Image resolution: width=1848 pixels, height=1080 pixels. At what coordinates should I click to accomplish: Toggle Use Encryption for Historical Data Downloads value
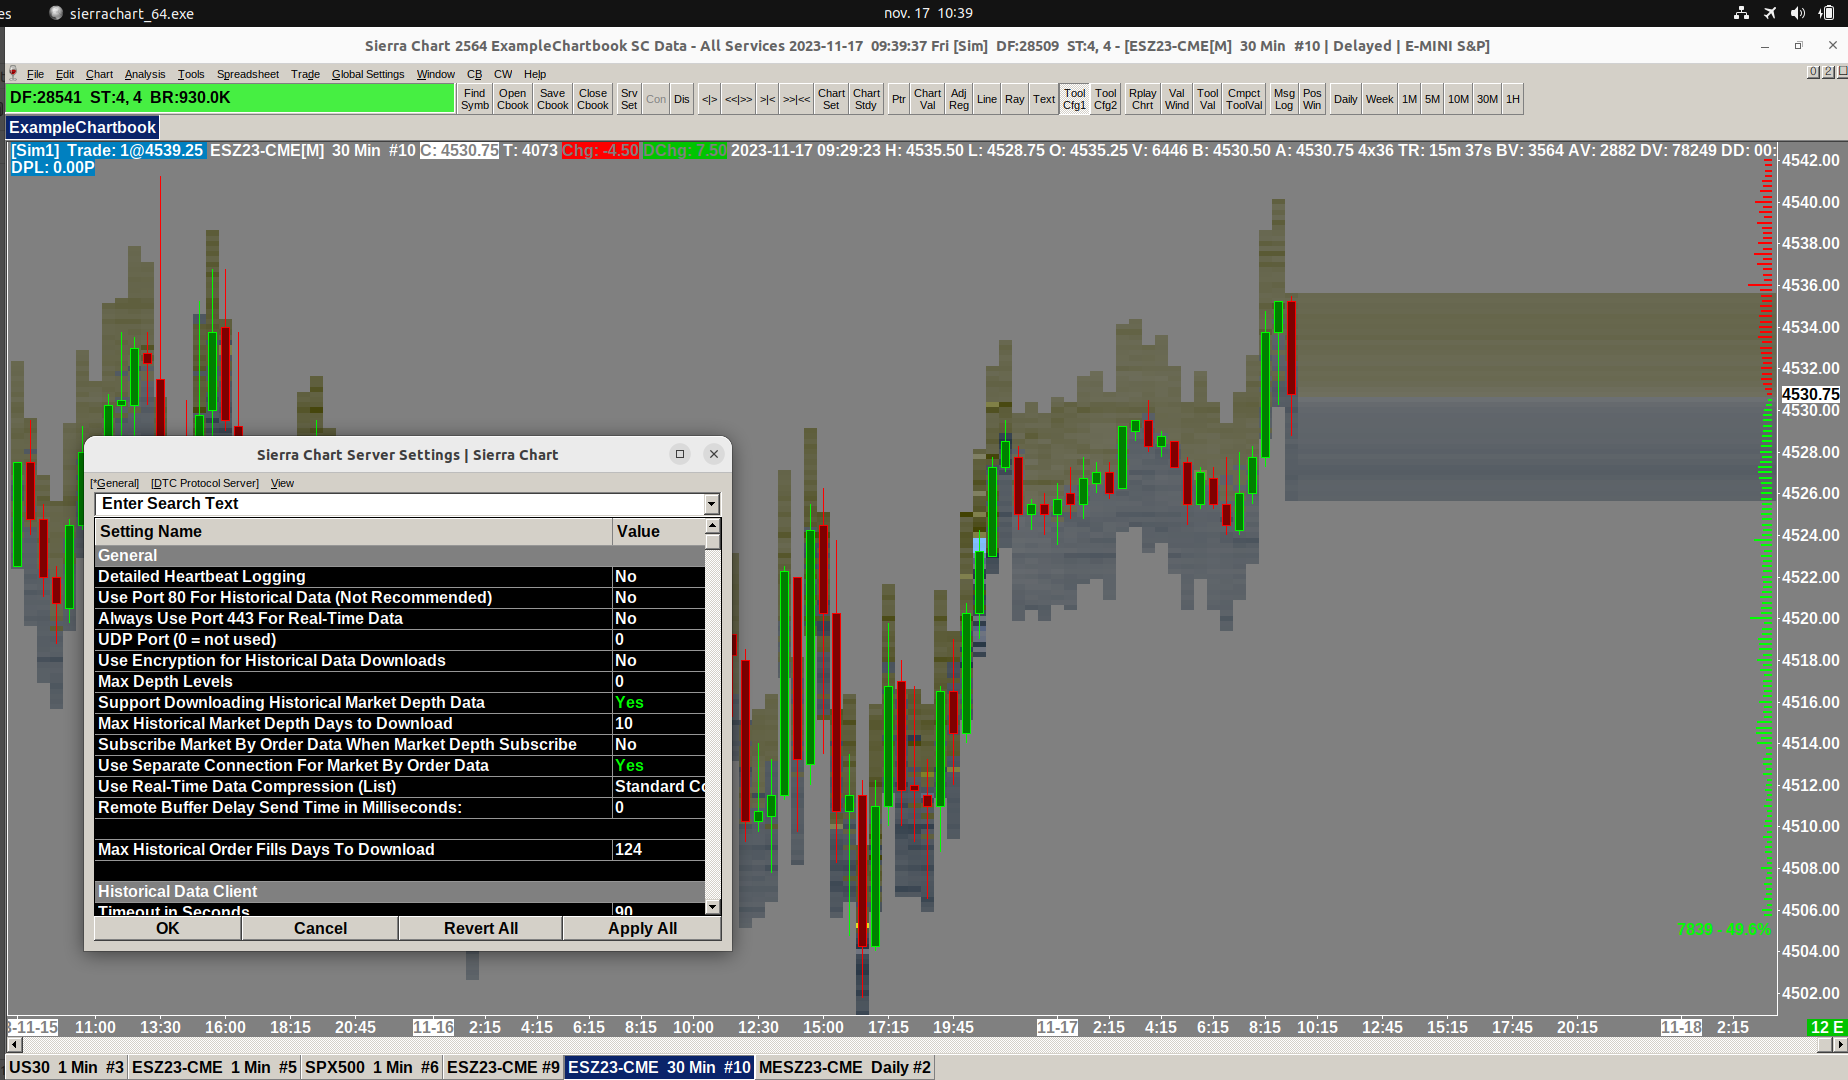tap(659, 661)
